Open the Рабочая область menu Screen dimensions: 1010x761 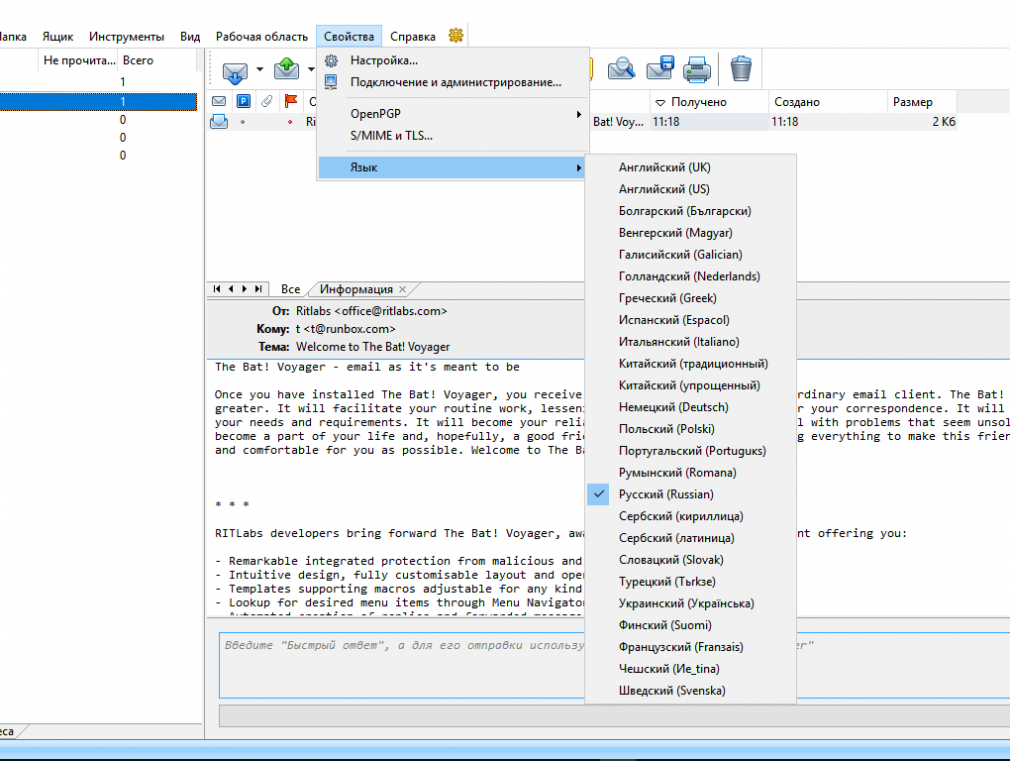click(x=262, y=37)
